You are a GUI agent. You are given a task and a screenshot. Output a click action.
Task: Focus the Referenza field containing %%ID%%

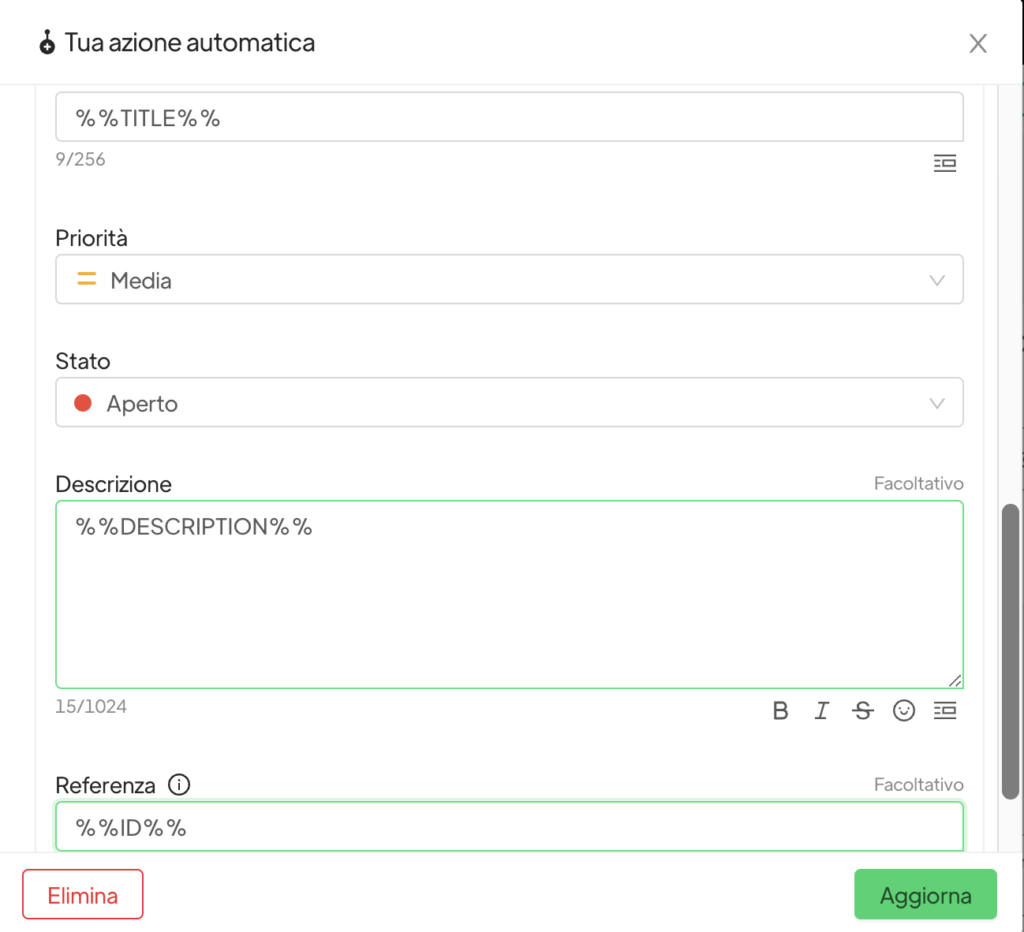[509, 827]
